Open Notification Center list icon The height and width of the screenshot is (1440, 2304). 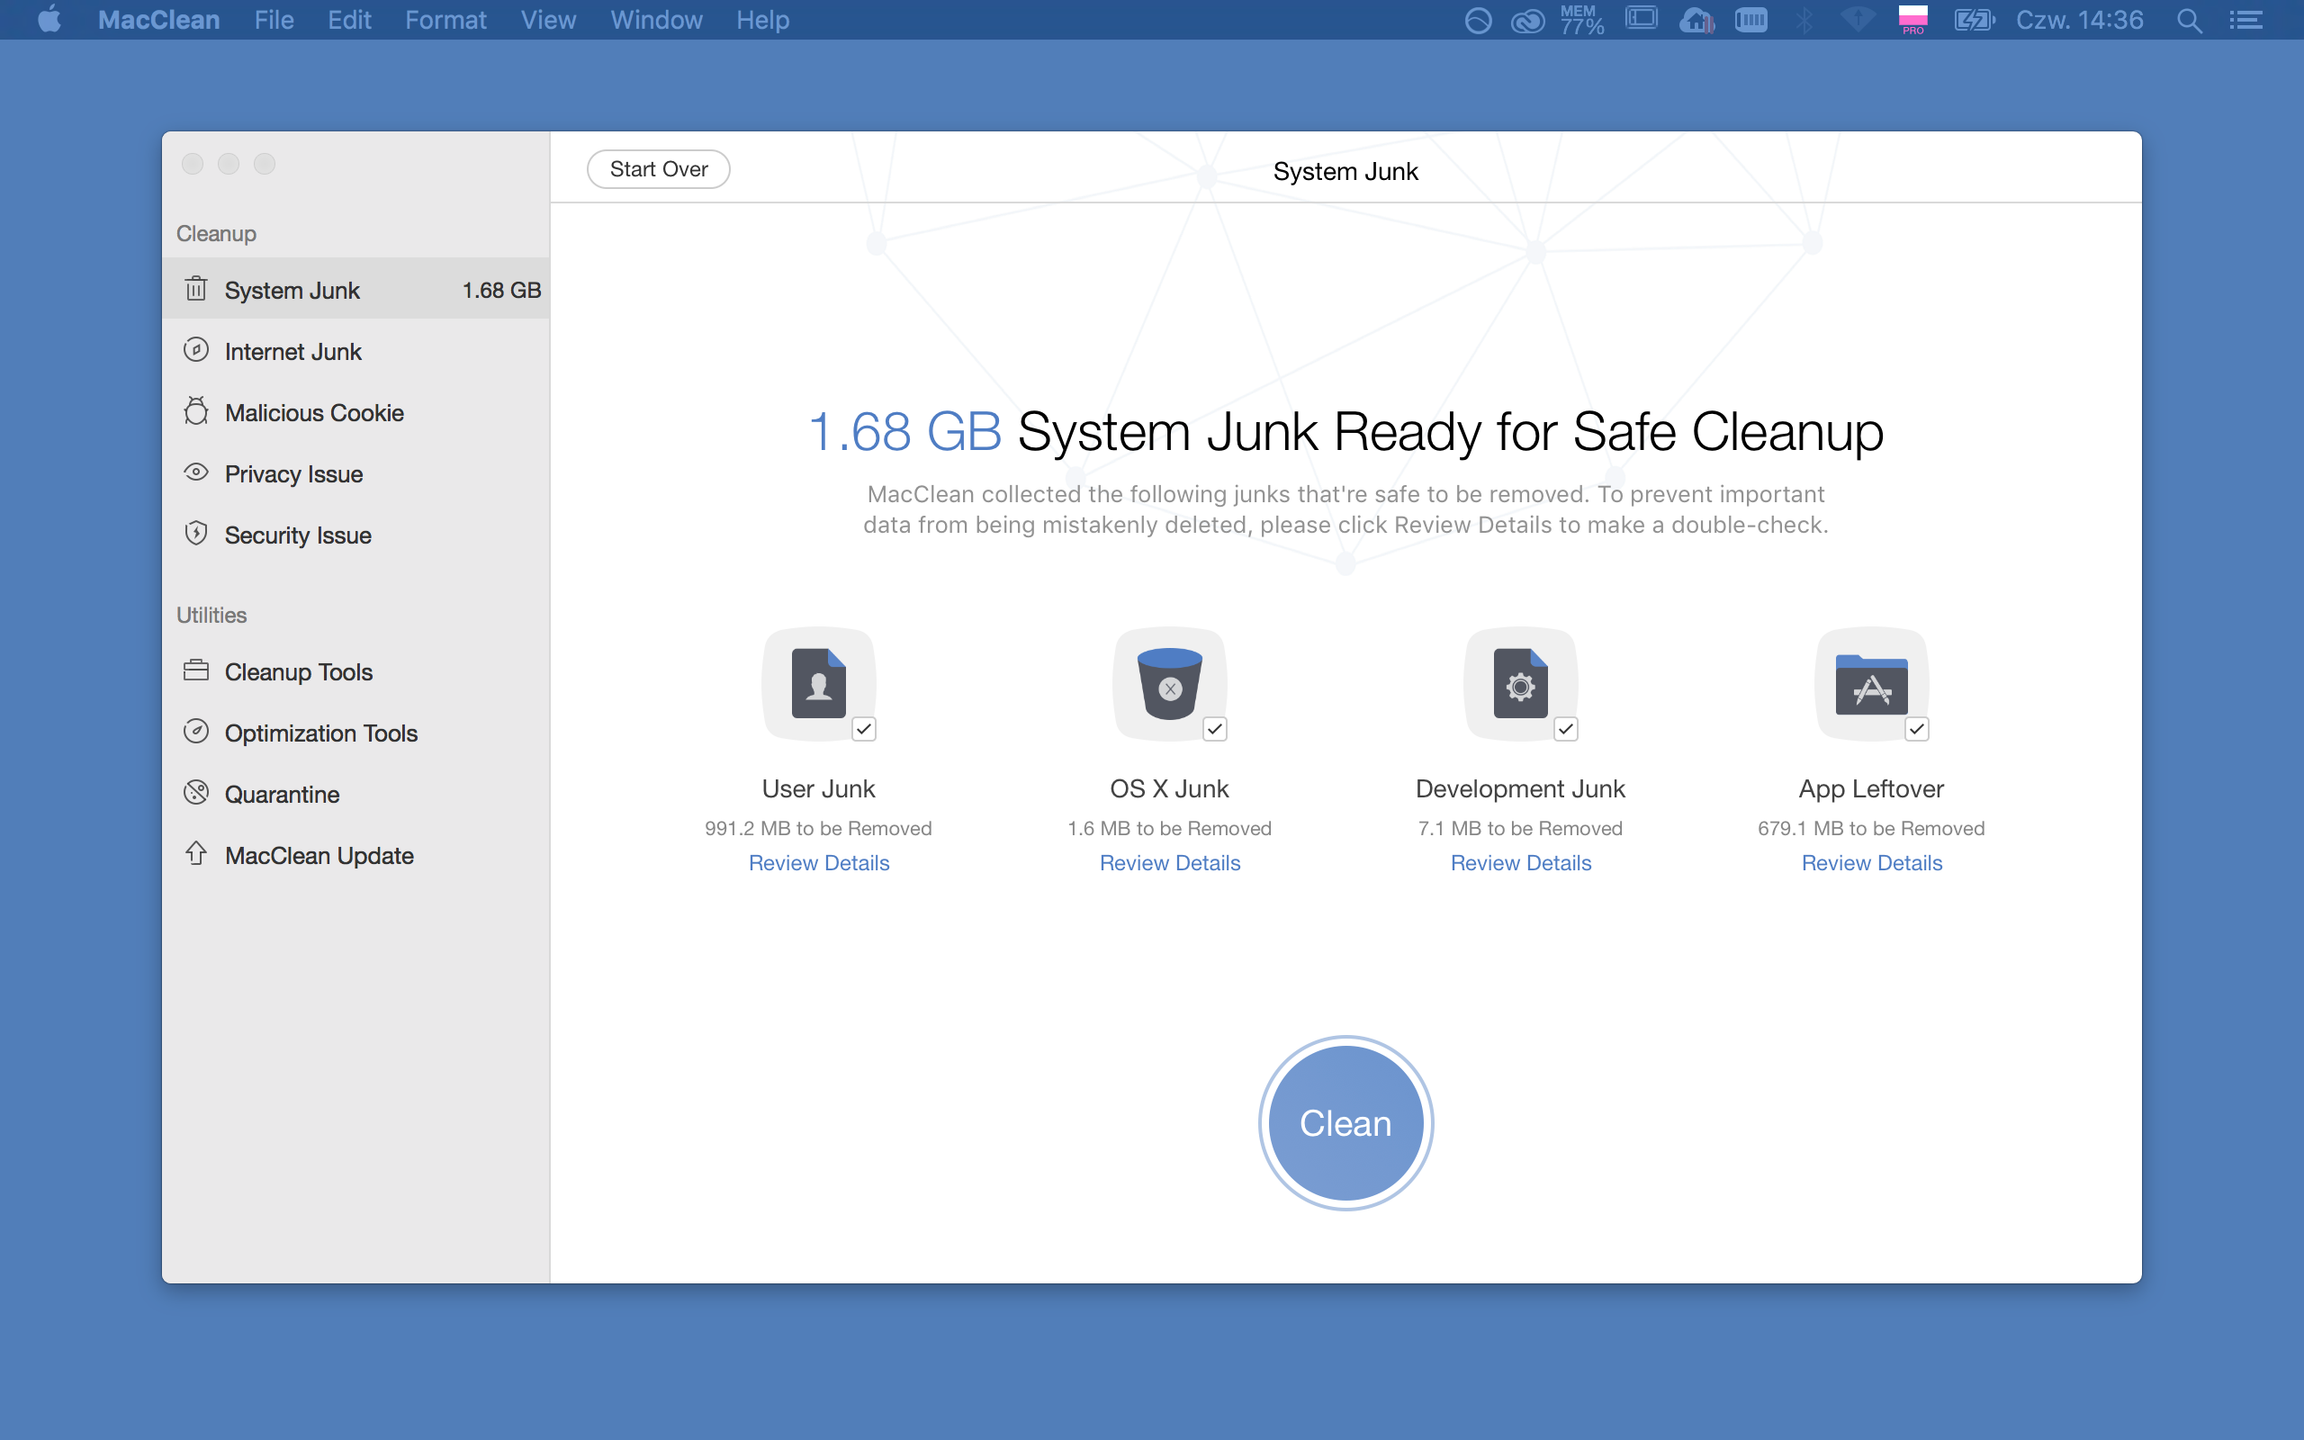pyautogui.click(x=2246, y=20)
